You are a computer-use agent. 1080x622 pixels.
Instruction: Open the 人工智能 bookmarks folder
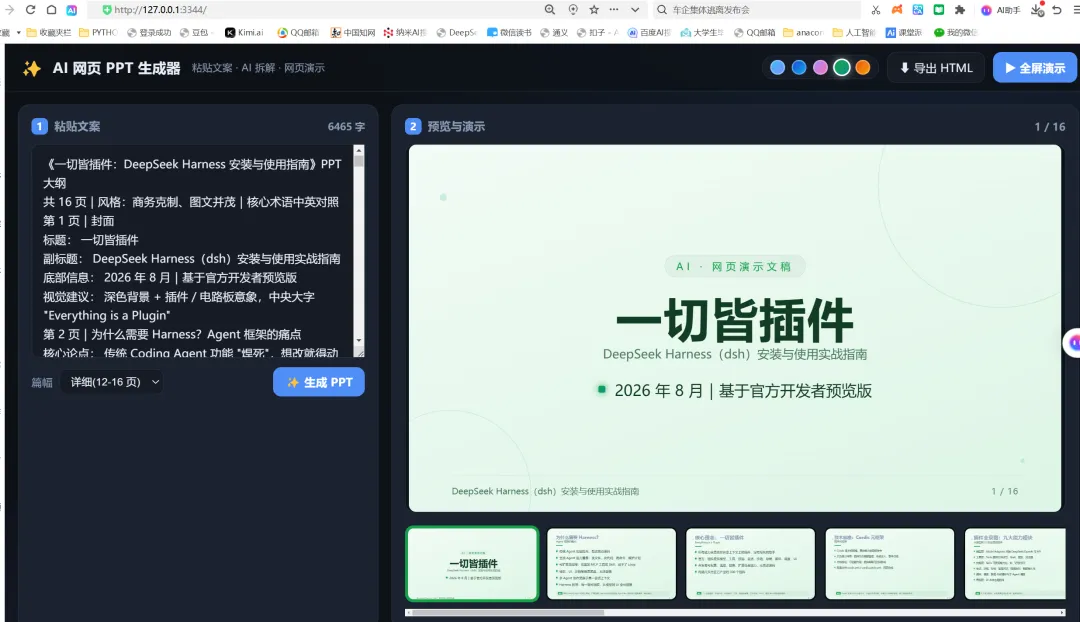click(x=854, y=32)
